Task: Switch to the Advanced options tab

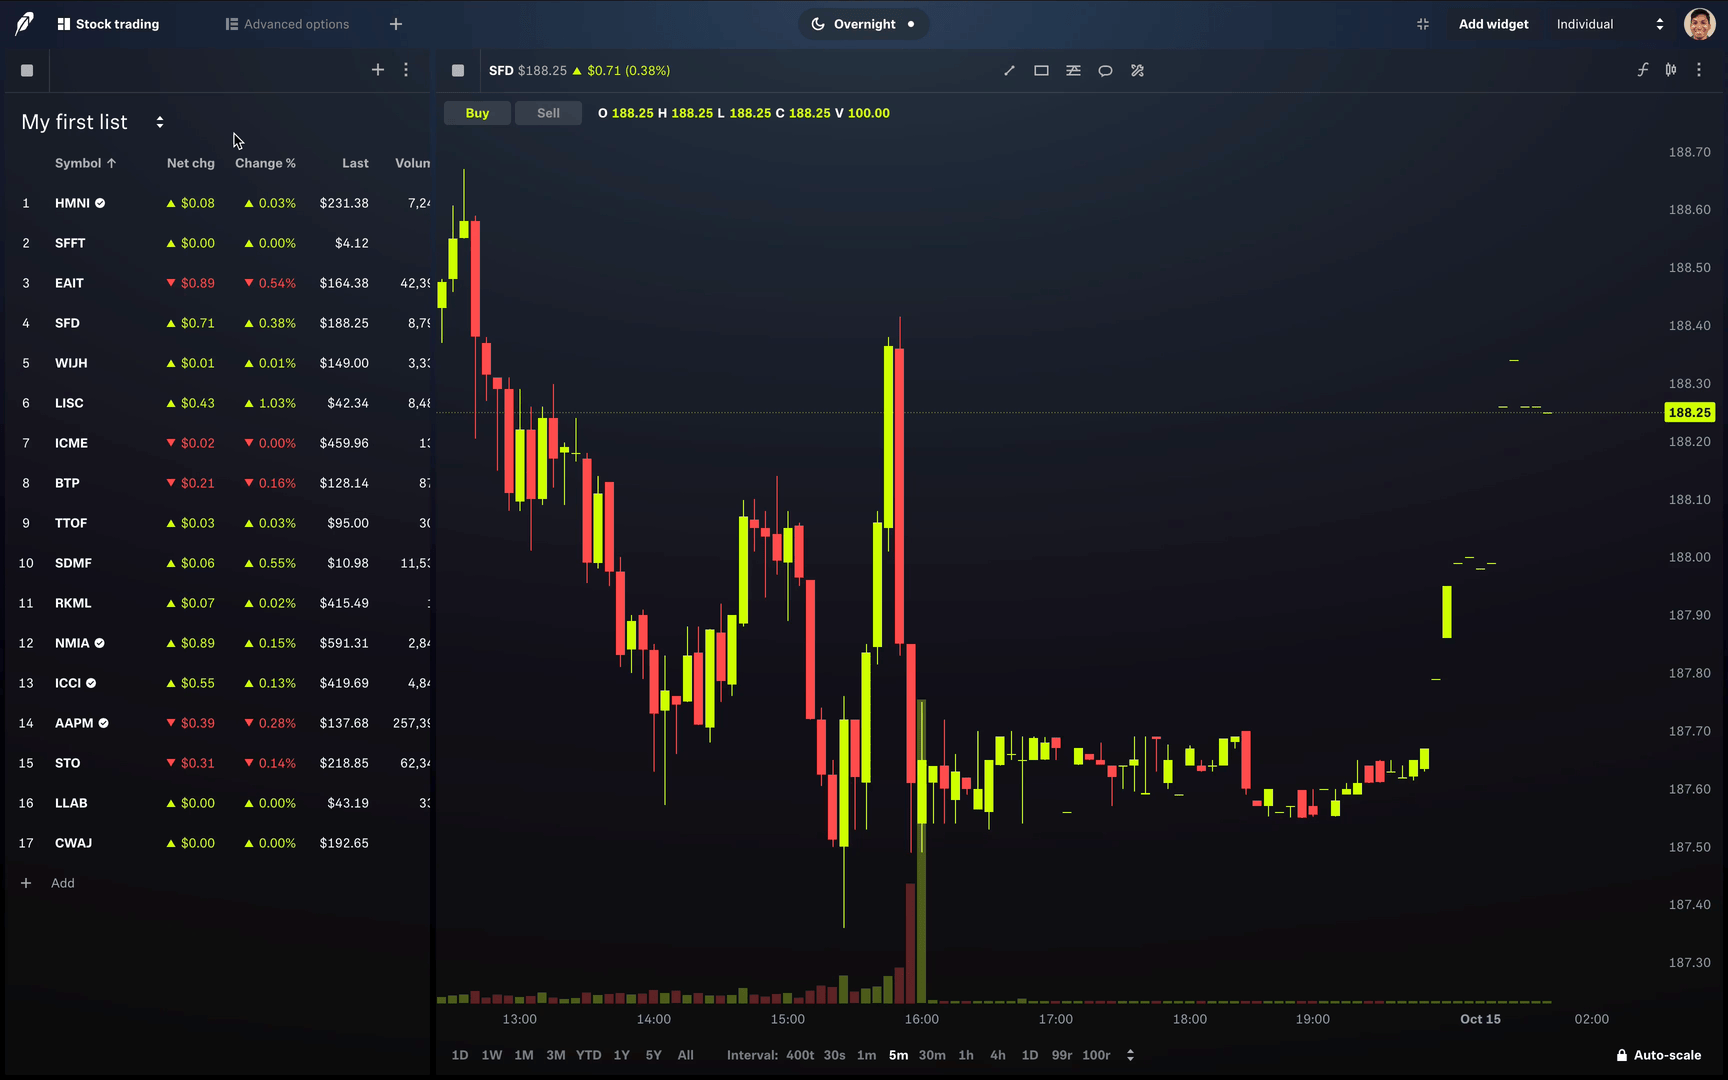Action: click(287, 24)
